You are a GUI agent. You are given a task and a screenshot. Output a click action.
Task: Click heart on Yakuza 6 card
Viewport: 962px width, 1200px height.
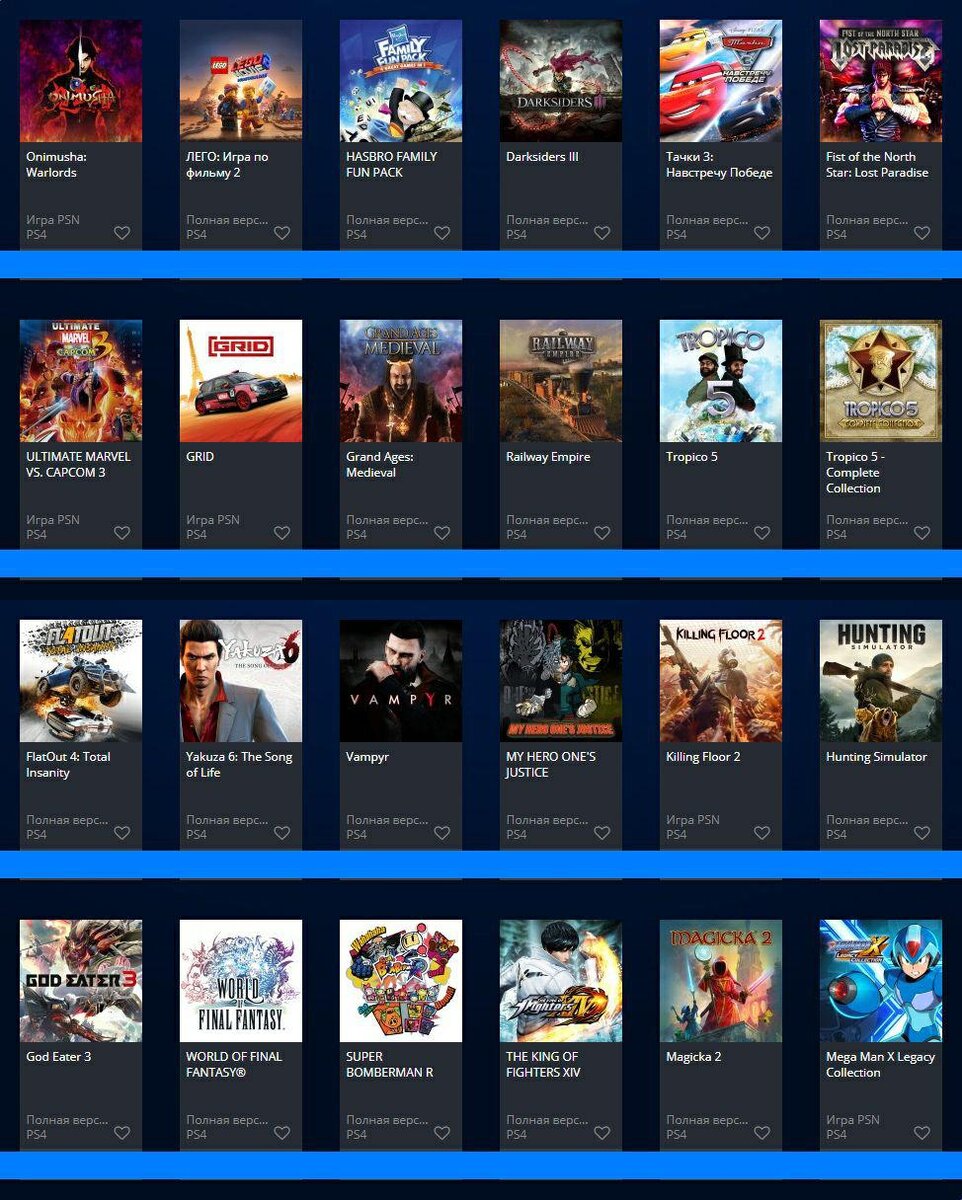tap(282, 833)
